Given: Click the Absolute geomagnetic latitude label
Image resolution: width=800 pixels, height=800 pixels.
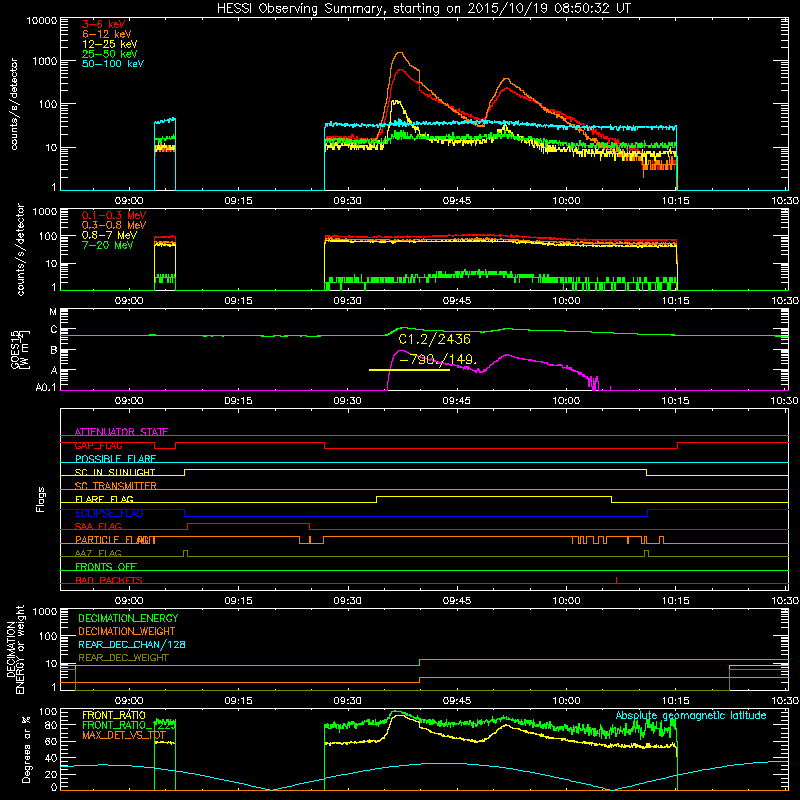Looking at the screenshot, I should click(691, 715).
